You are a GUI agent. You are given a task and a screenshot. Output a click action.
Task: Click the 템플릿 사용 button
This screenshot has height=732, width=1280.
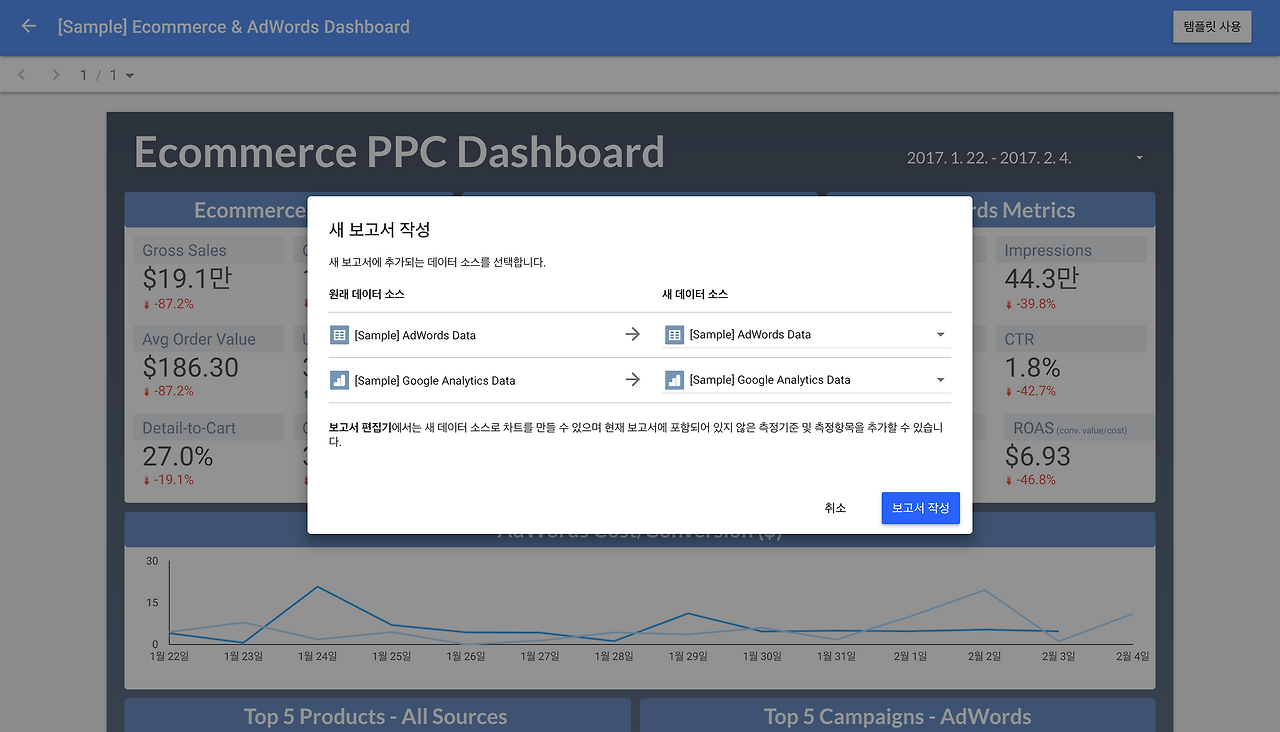pyautogui.click(x=1212, y=27)
